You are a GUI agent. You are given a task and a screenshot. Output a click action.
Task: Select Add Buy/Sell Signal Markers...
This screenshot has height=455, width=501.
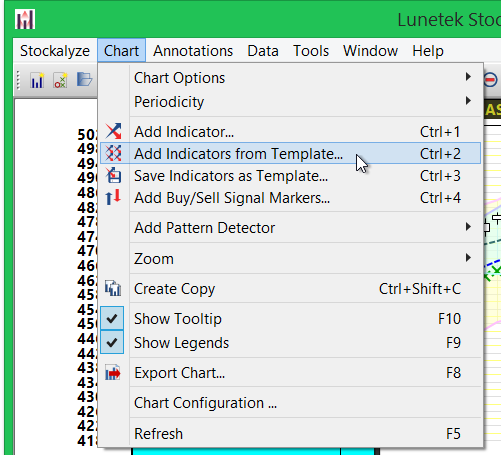[290, 198]
